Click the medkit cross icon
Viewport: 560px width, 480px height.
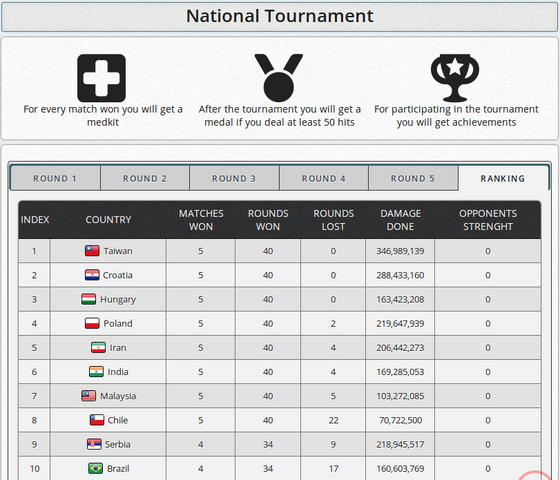pos(101,78)
